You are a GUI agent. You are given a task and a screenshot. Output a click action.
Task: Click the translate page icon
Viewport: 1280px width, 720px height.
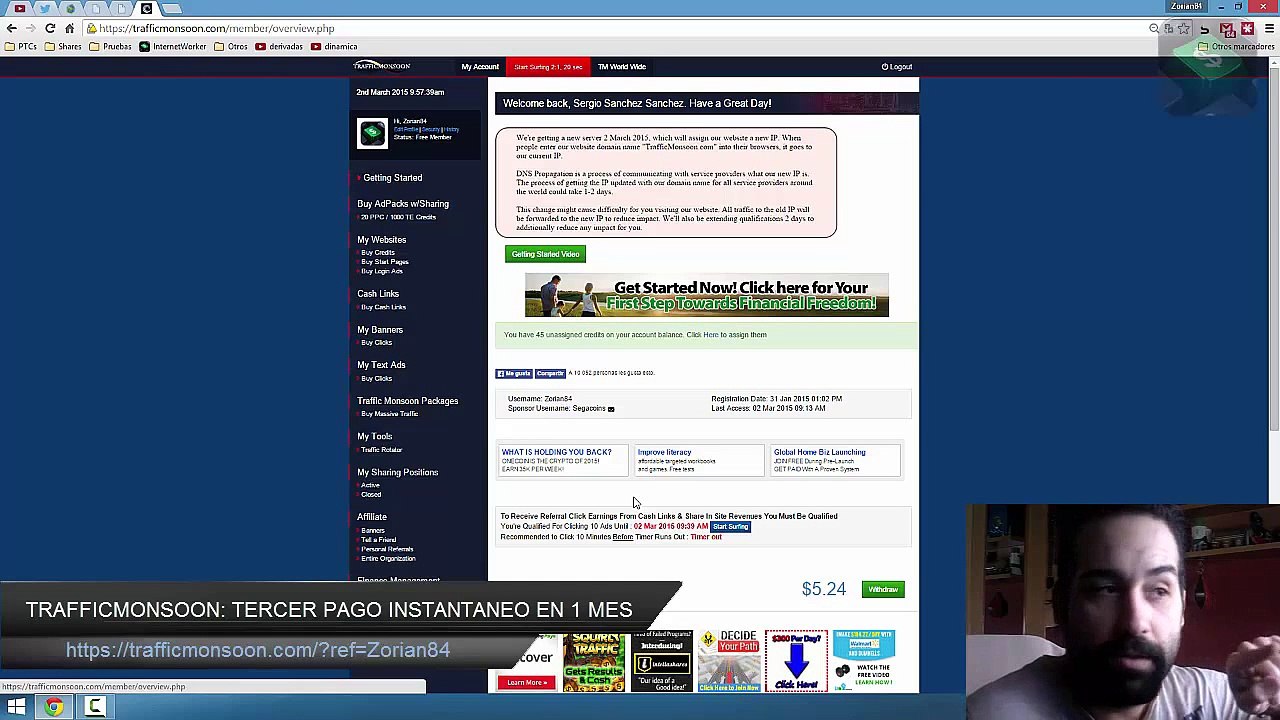click(x=1168, y=28)
